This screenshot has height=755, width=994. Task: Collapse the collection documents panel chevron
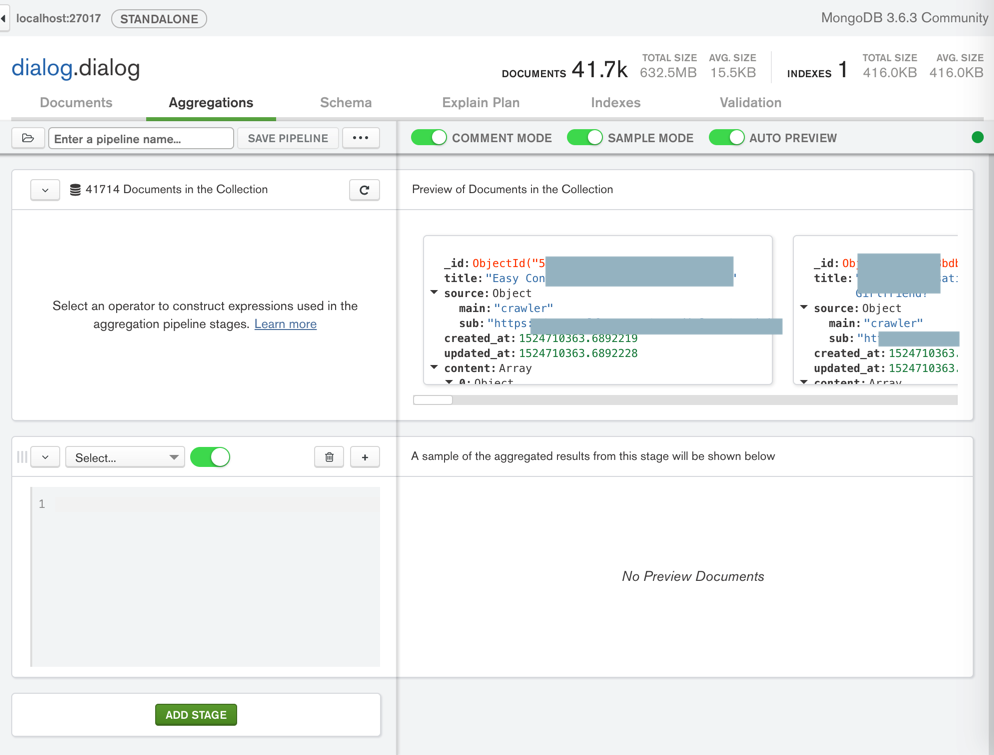pos(45,190)
